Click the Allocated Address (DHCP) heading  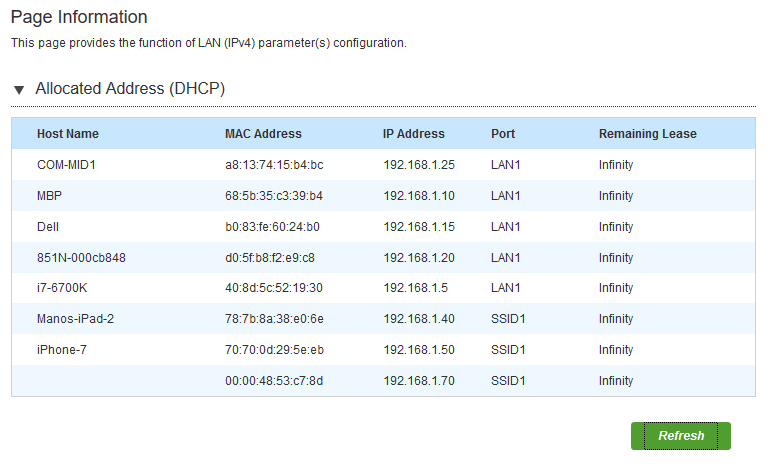tap(130, 88)
